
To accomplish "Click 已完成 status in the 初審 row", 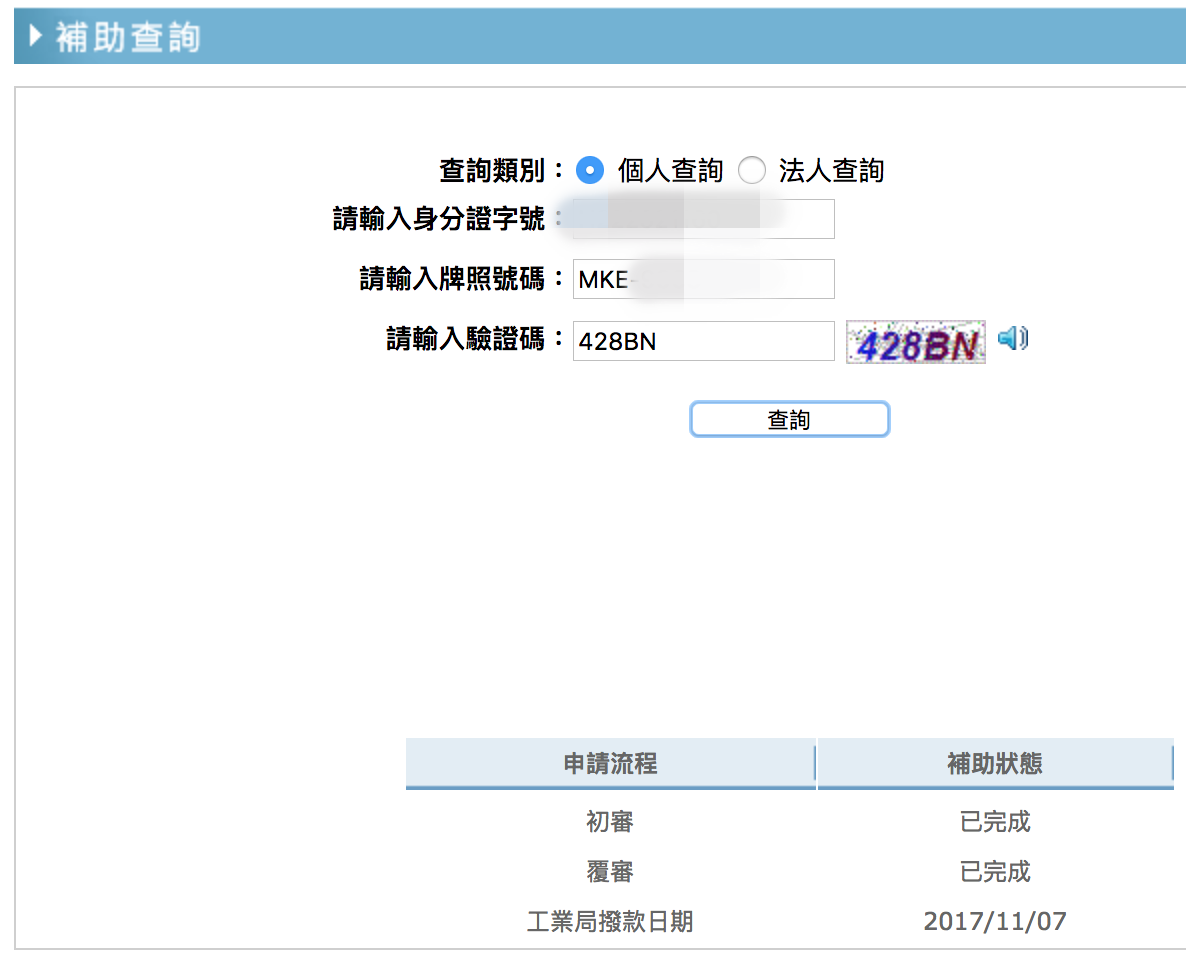I will 994,822.
